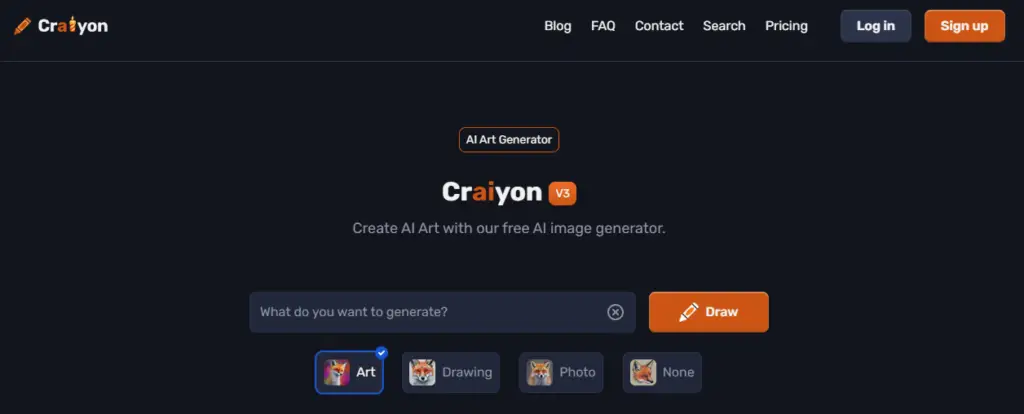
Task: Open the FAQ page
Action: 603,26
